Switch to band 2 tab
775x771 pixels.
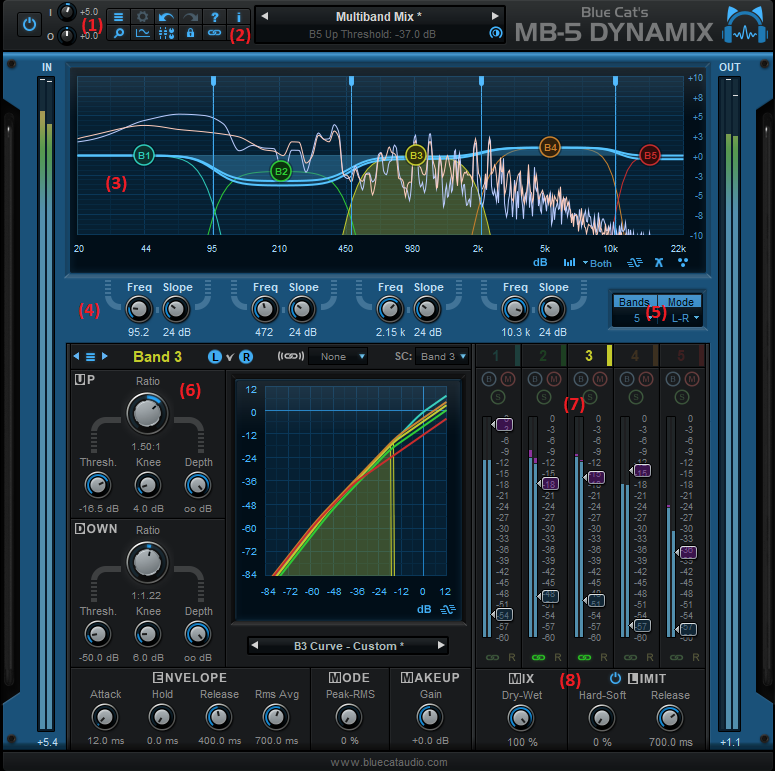coord(545,355)
